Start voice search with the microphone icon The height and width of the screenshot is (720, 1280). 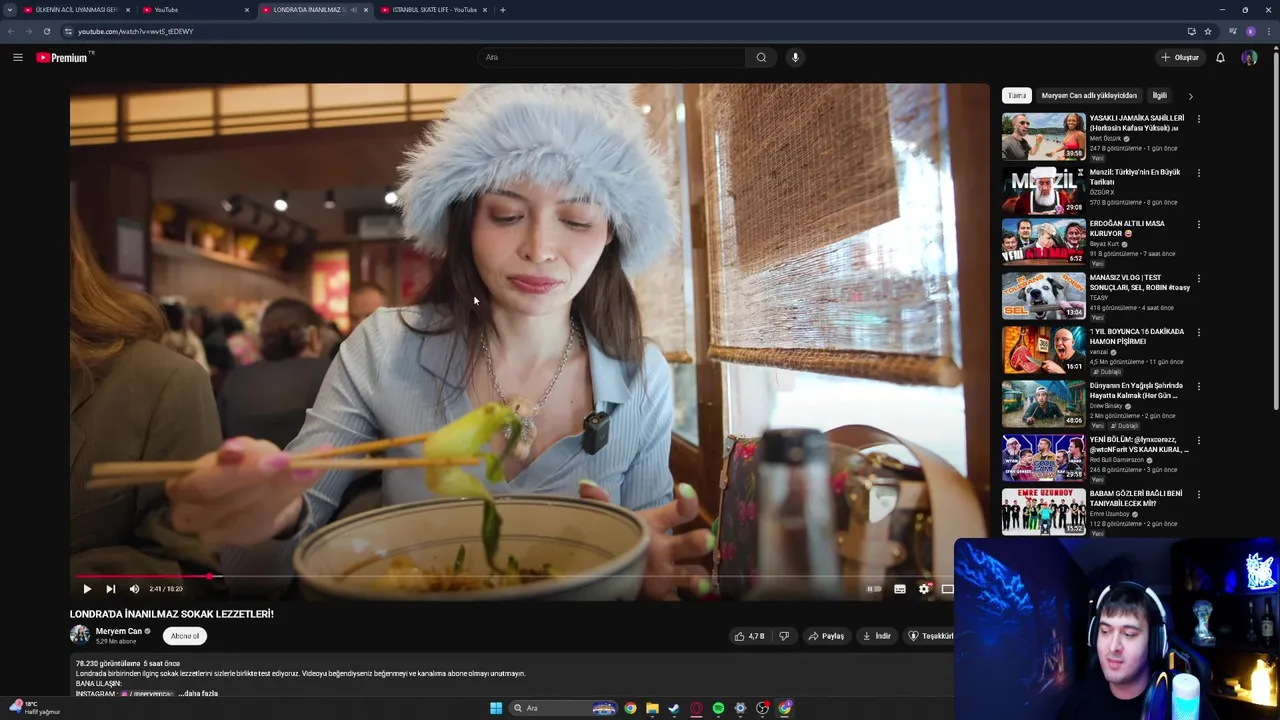[795, 57]
